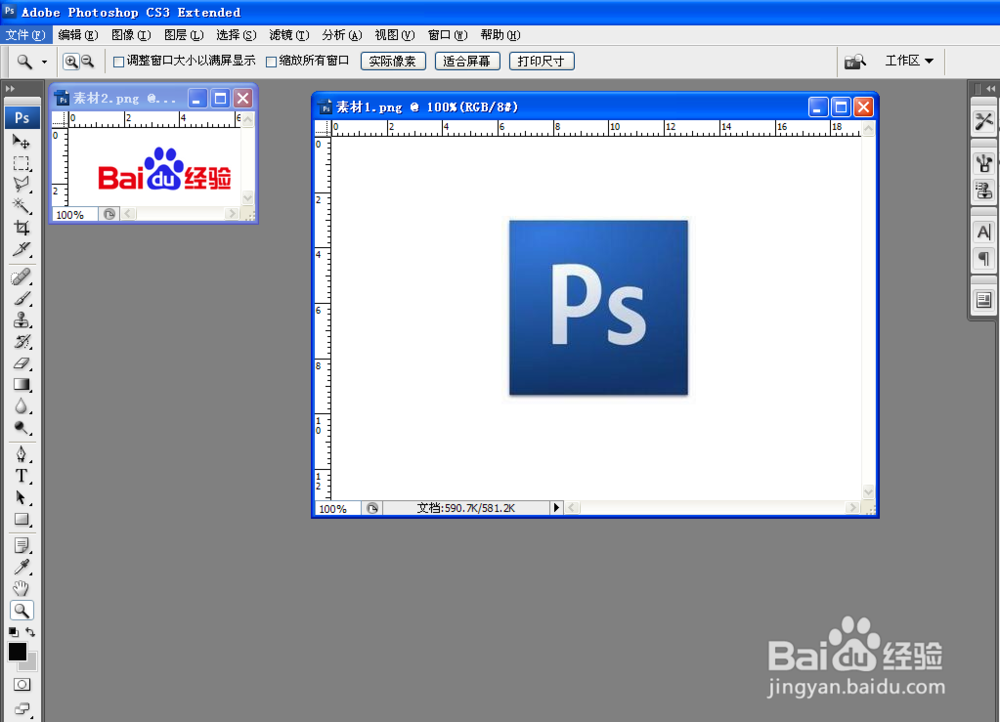Click the 适合屏幕 button

(x=467, y=60)
